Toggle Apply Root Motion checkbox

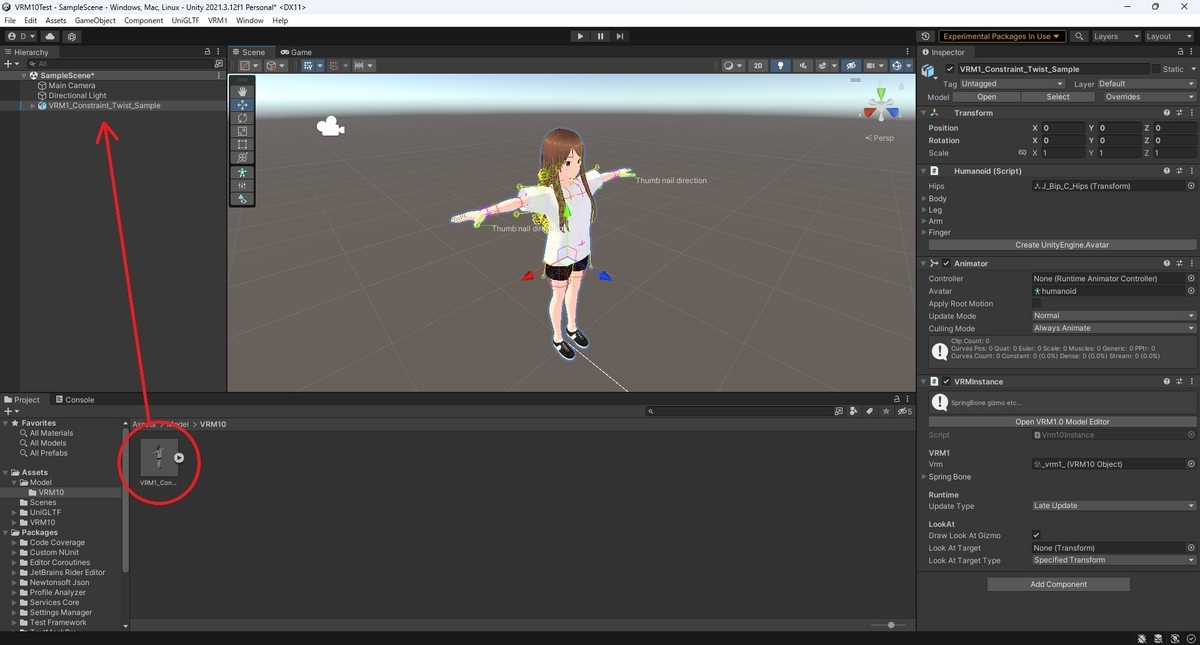(x=1036, y=303)
